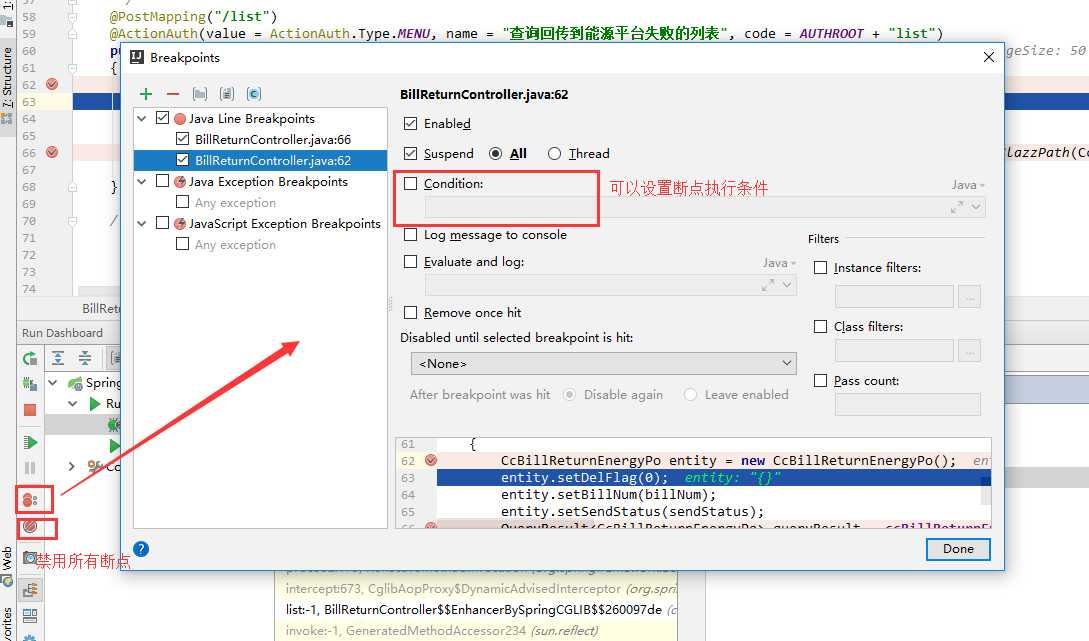Open Breakpoints dialog help question mark
This screenshot has width=1089, height=641.
[141, 549]
